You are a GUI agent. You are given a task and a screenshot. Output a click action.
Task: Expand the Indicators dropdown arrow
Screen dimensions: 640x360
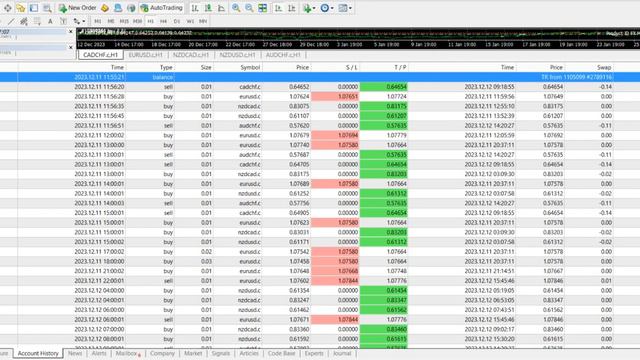(x=314, y=8)
